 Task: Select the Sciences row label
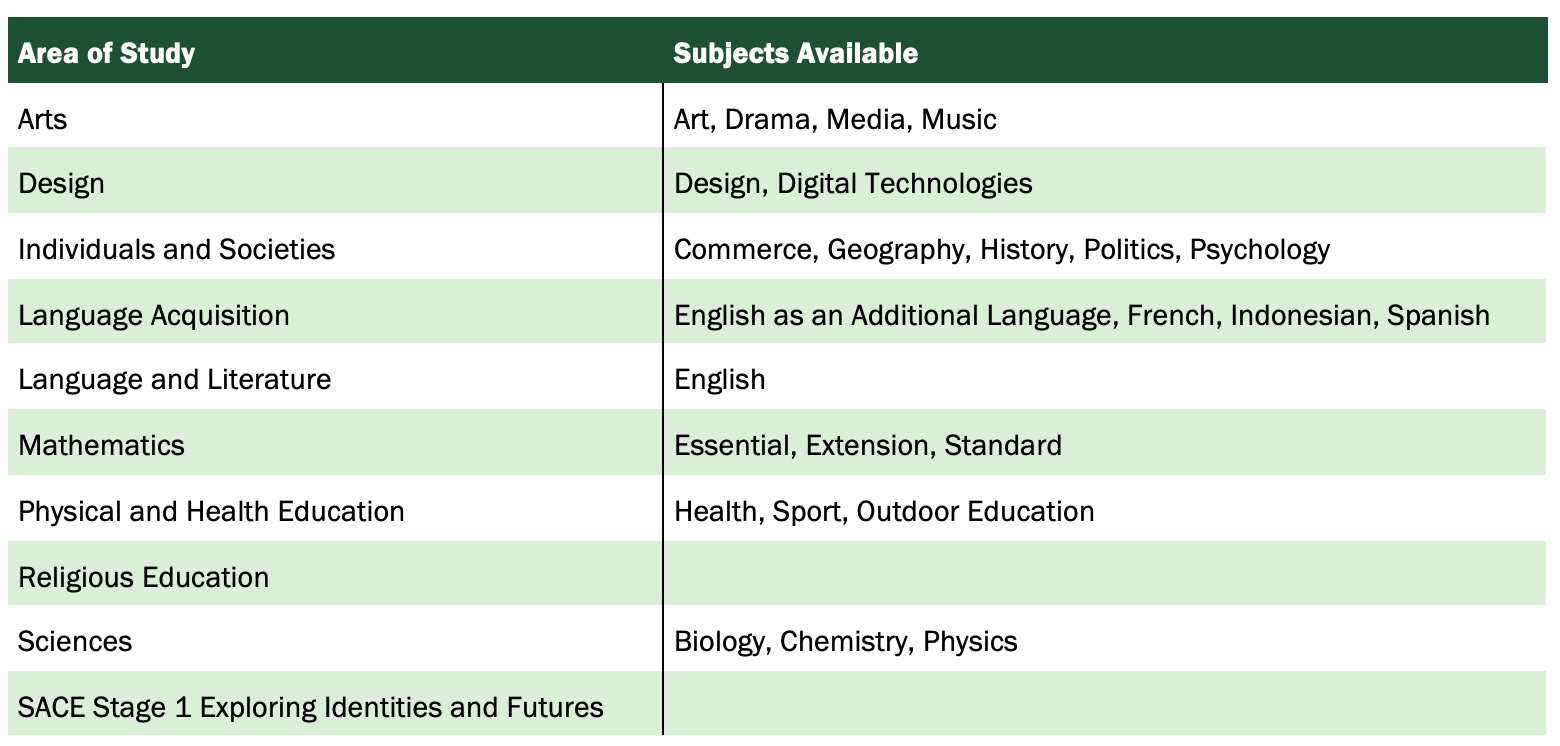(75, 641)
